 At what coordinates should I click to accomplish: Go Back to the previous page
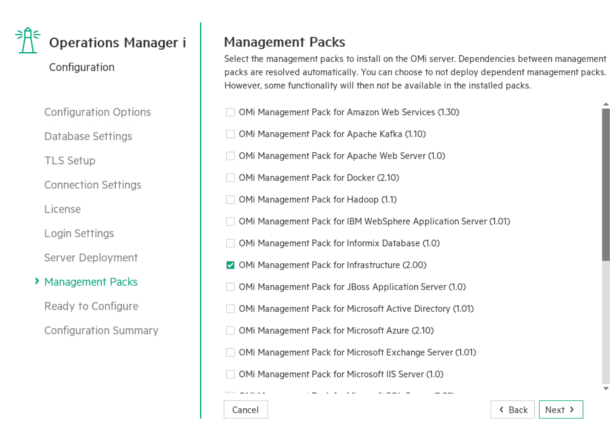click(512, 410)
